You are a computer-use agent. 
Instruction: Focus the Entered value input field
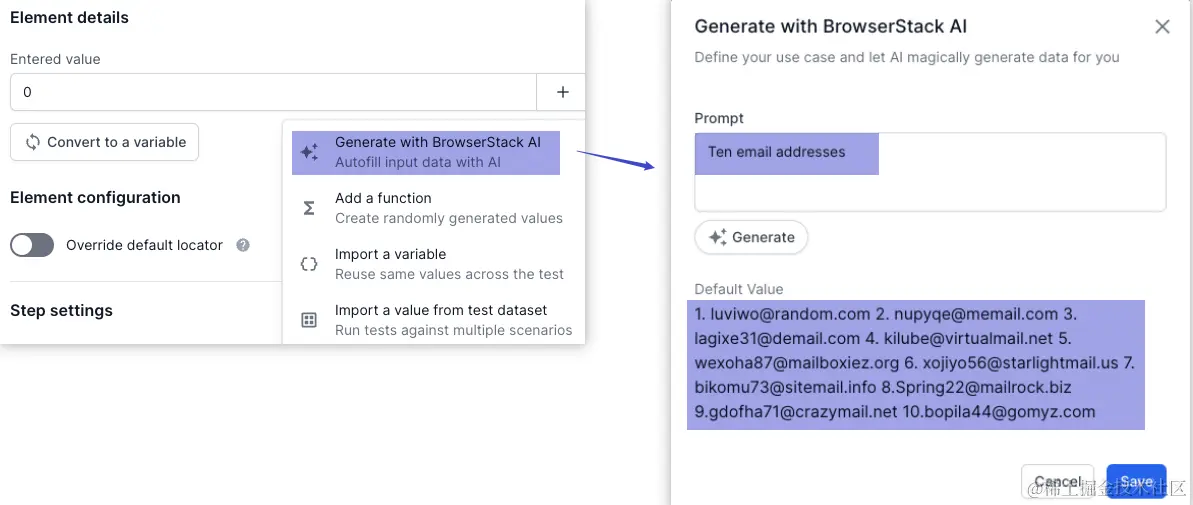273,92
